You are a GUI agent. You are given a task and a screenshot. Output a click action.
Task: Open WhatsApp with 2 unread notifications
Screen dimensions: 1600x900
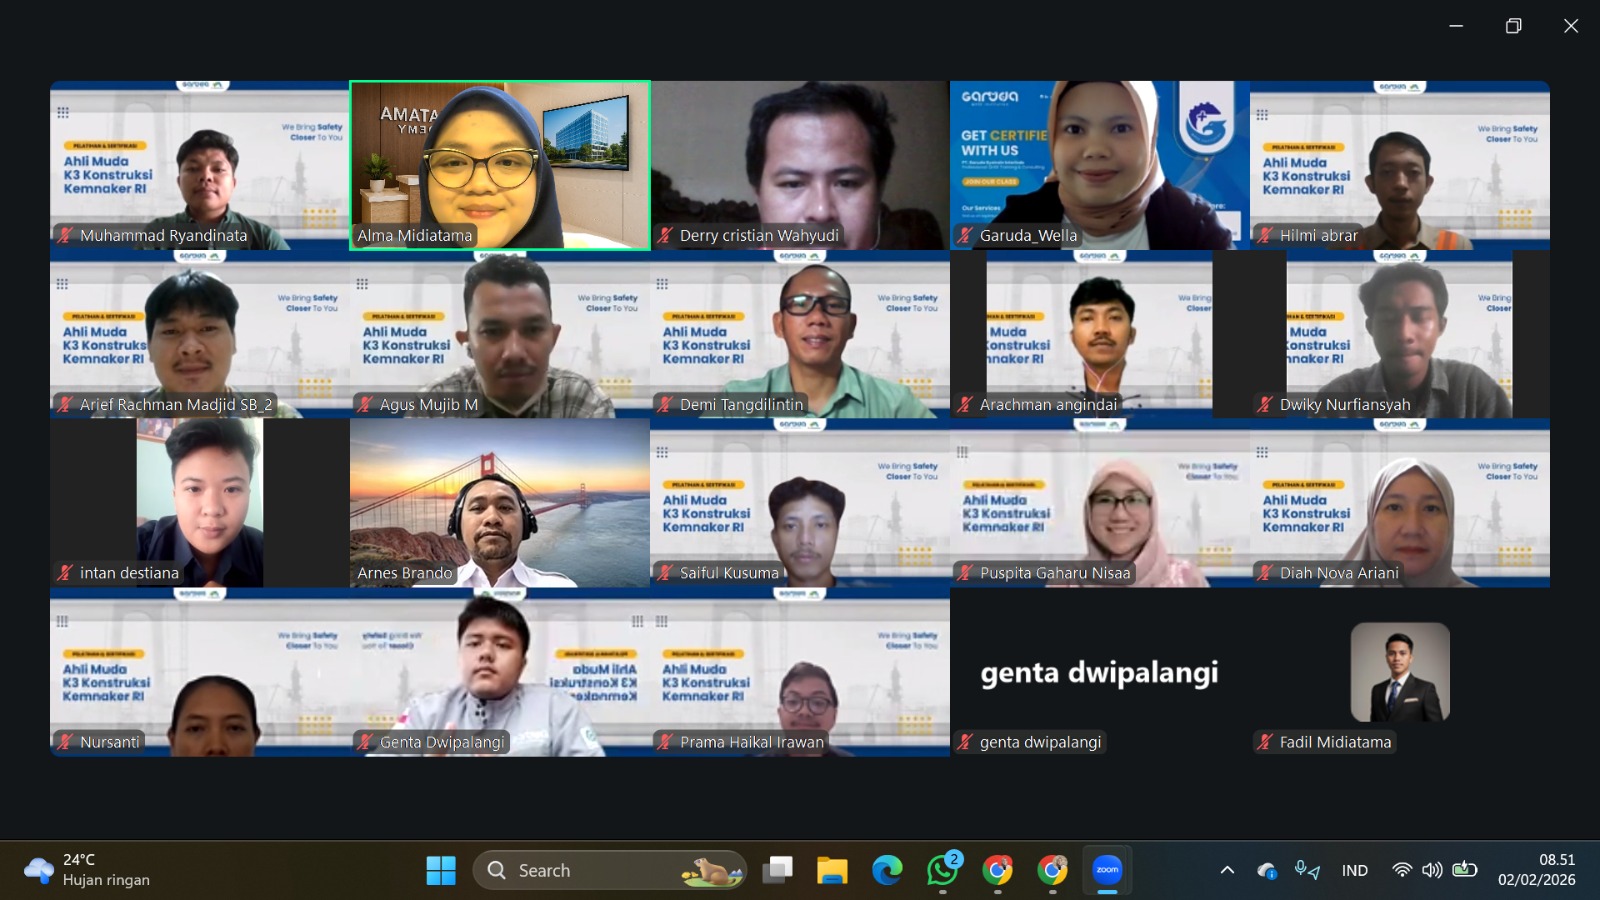pyautogui.click(x=942, y=870)
